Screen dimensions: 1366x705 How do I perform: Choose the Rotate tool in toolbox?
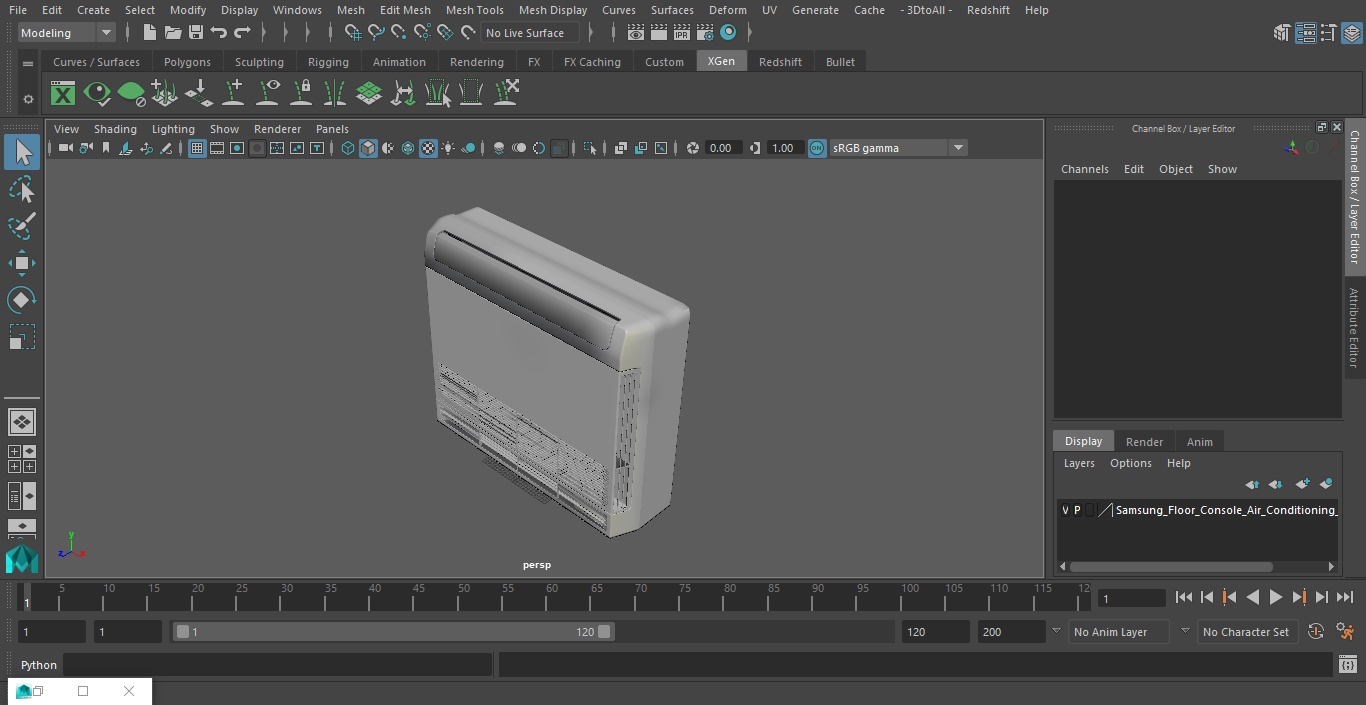click(x=22, y=300)
